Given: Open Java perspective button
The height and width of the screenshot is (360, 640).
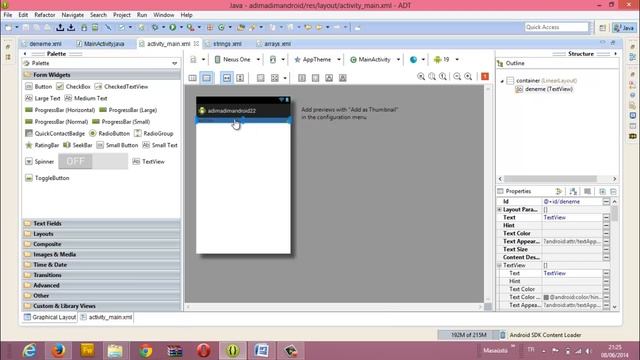Looking at the screenshot, I should pyautogui.click(x=624, y=28).
